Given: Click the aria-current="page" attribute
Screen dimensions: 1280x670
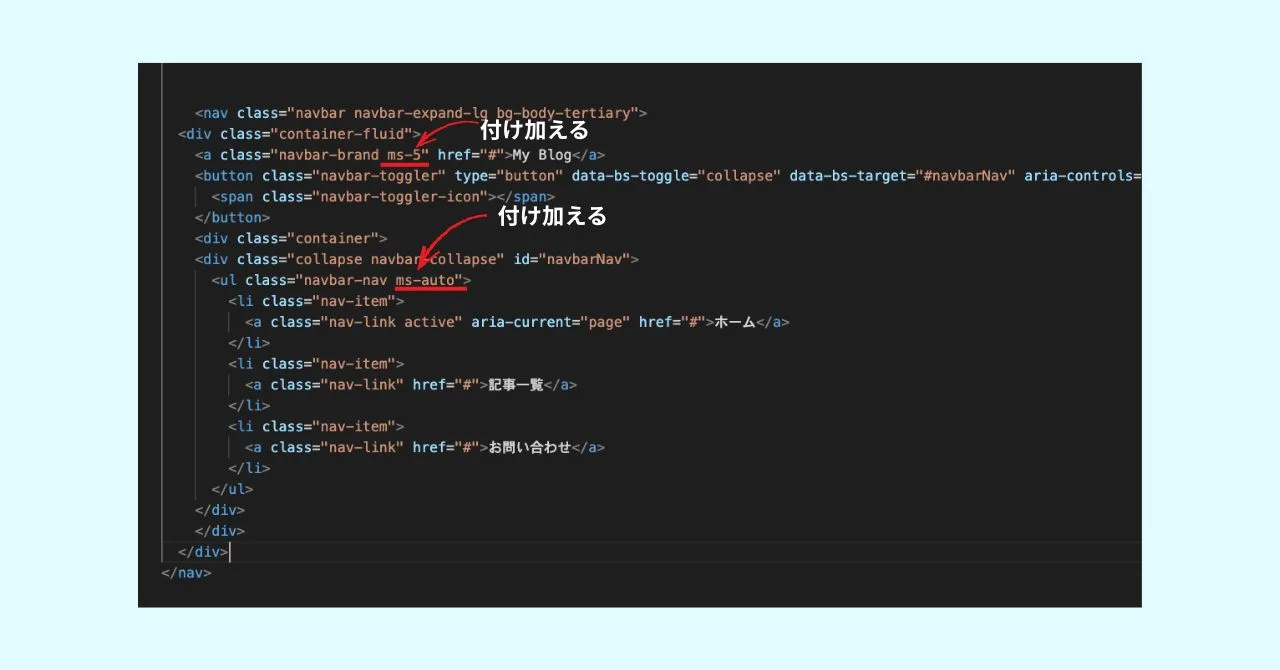Looking at the screenshot, I should [x=550, y=322].
